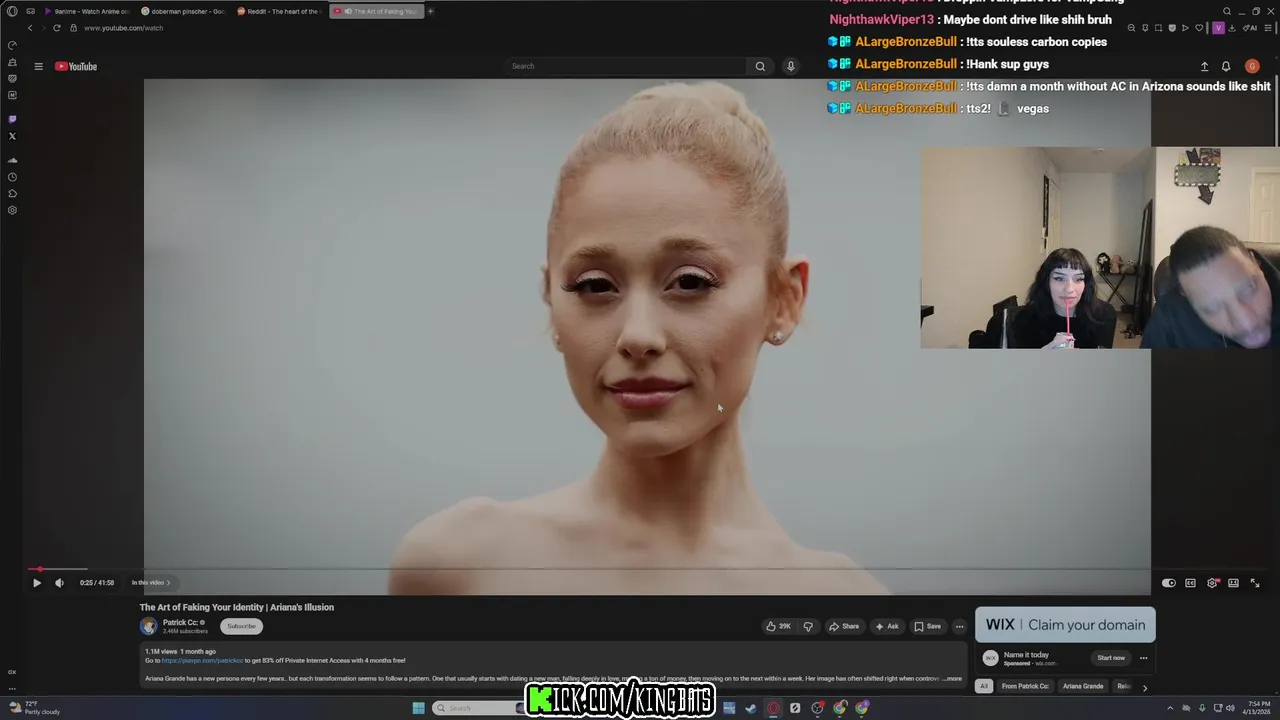This screenshot has width=1280, height=720.
Task: Like the video with 39K likes
Action: tap(778, 627)
